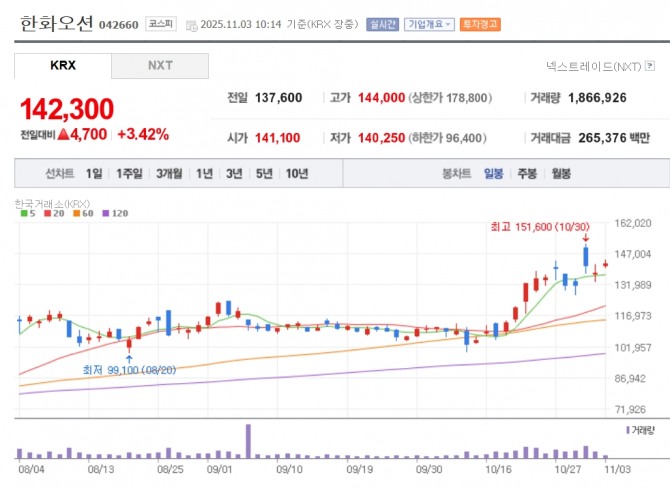The height and width of the screenshot is (490, 670).
Task: Click the red 20-day moving average swatch
Action: pos(47,213)
